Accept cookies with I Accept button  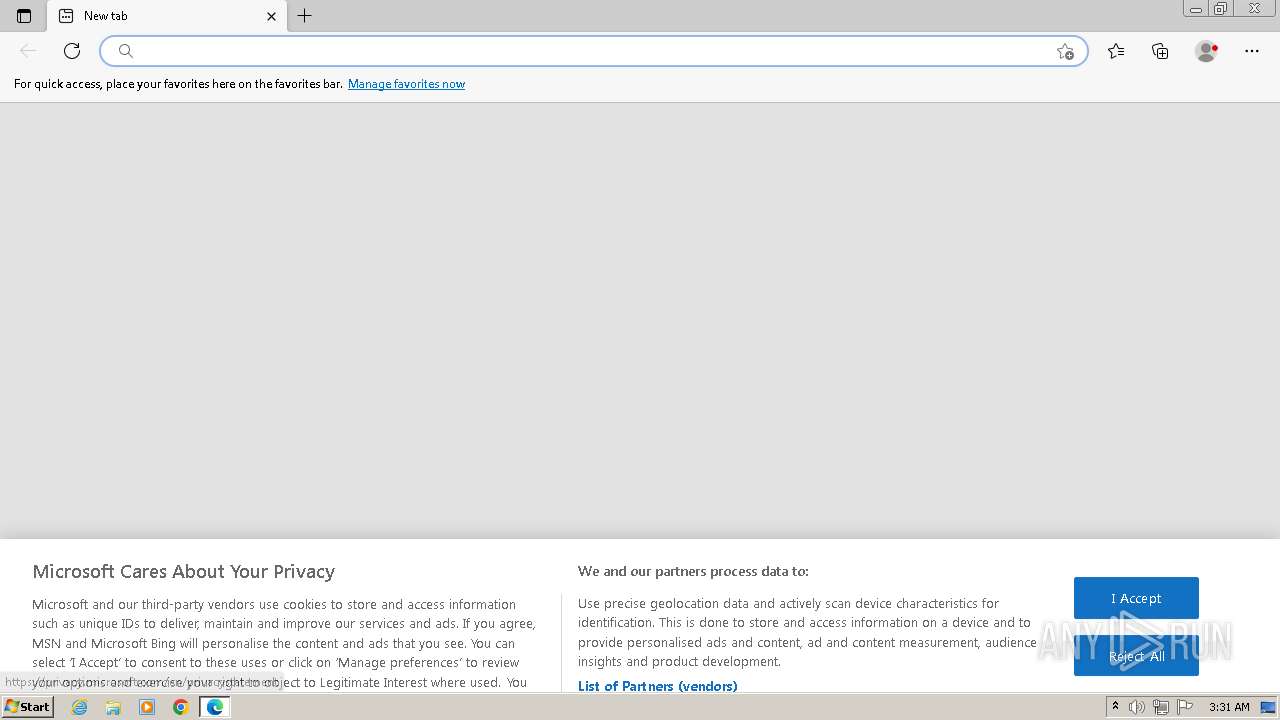pyautogui.click(x=1136, y=598)
